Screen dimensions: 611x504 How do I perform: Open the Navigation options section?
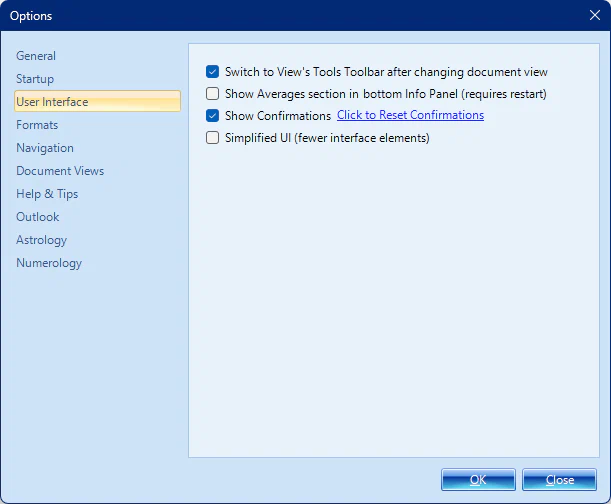coord(45,148)
